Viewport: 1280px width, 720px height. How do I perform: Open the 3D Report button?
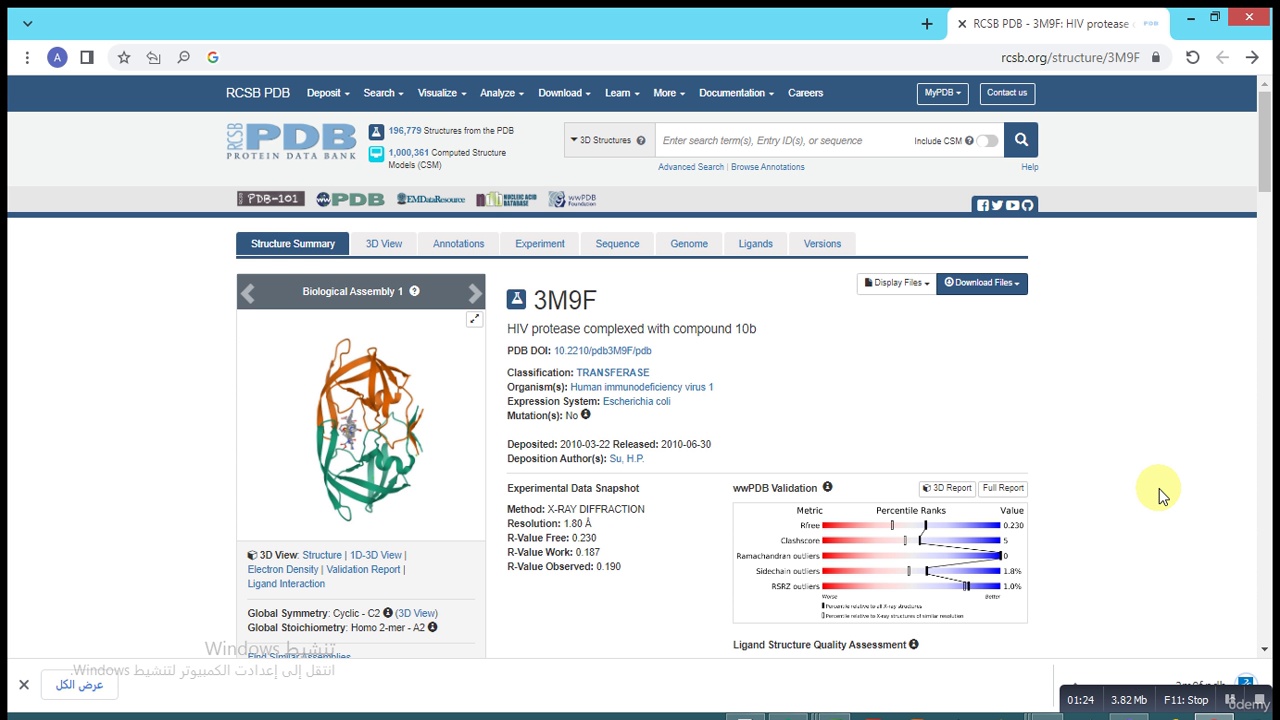947,488
